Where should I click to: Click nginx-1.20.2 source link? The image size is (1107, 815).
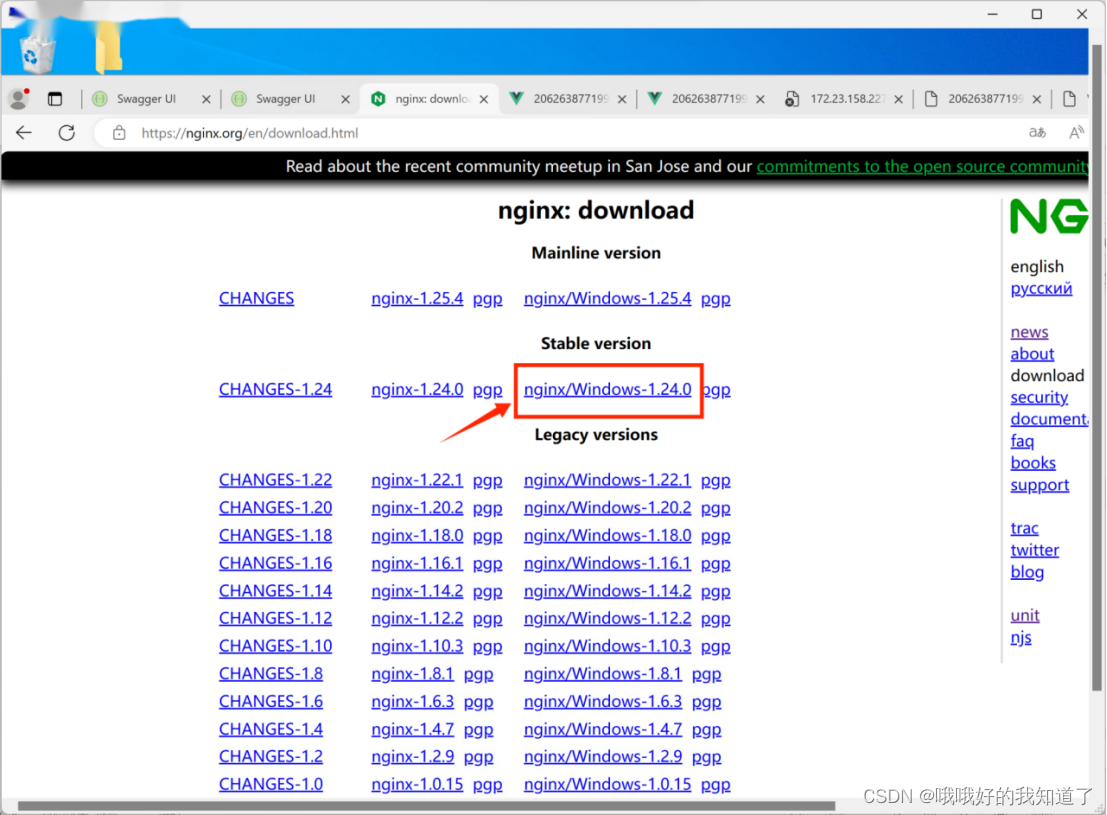pyautogui.click(x=417, y=508)
